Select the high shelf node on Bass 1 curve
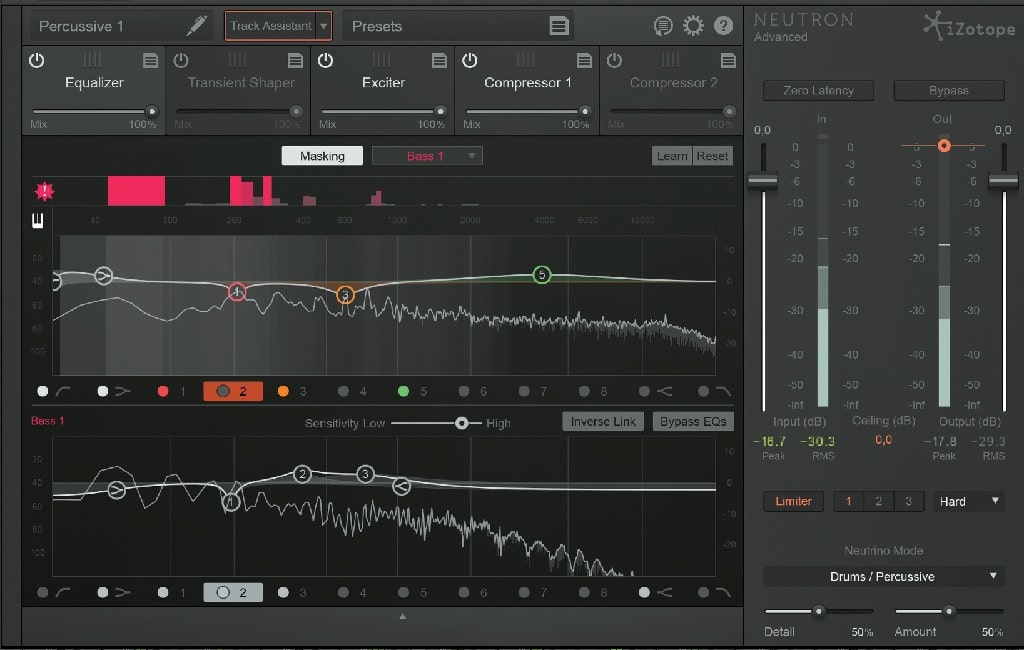1024x650 pixels. point(402,486)
